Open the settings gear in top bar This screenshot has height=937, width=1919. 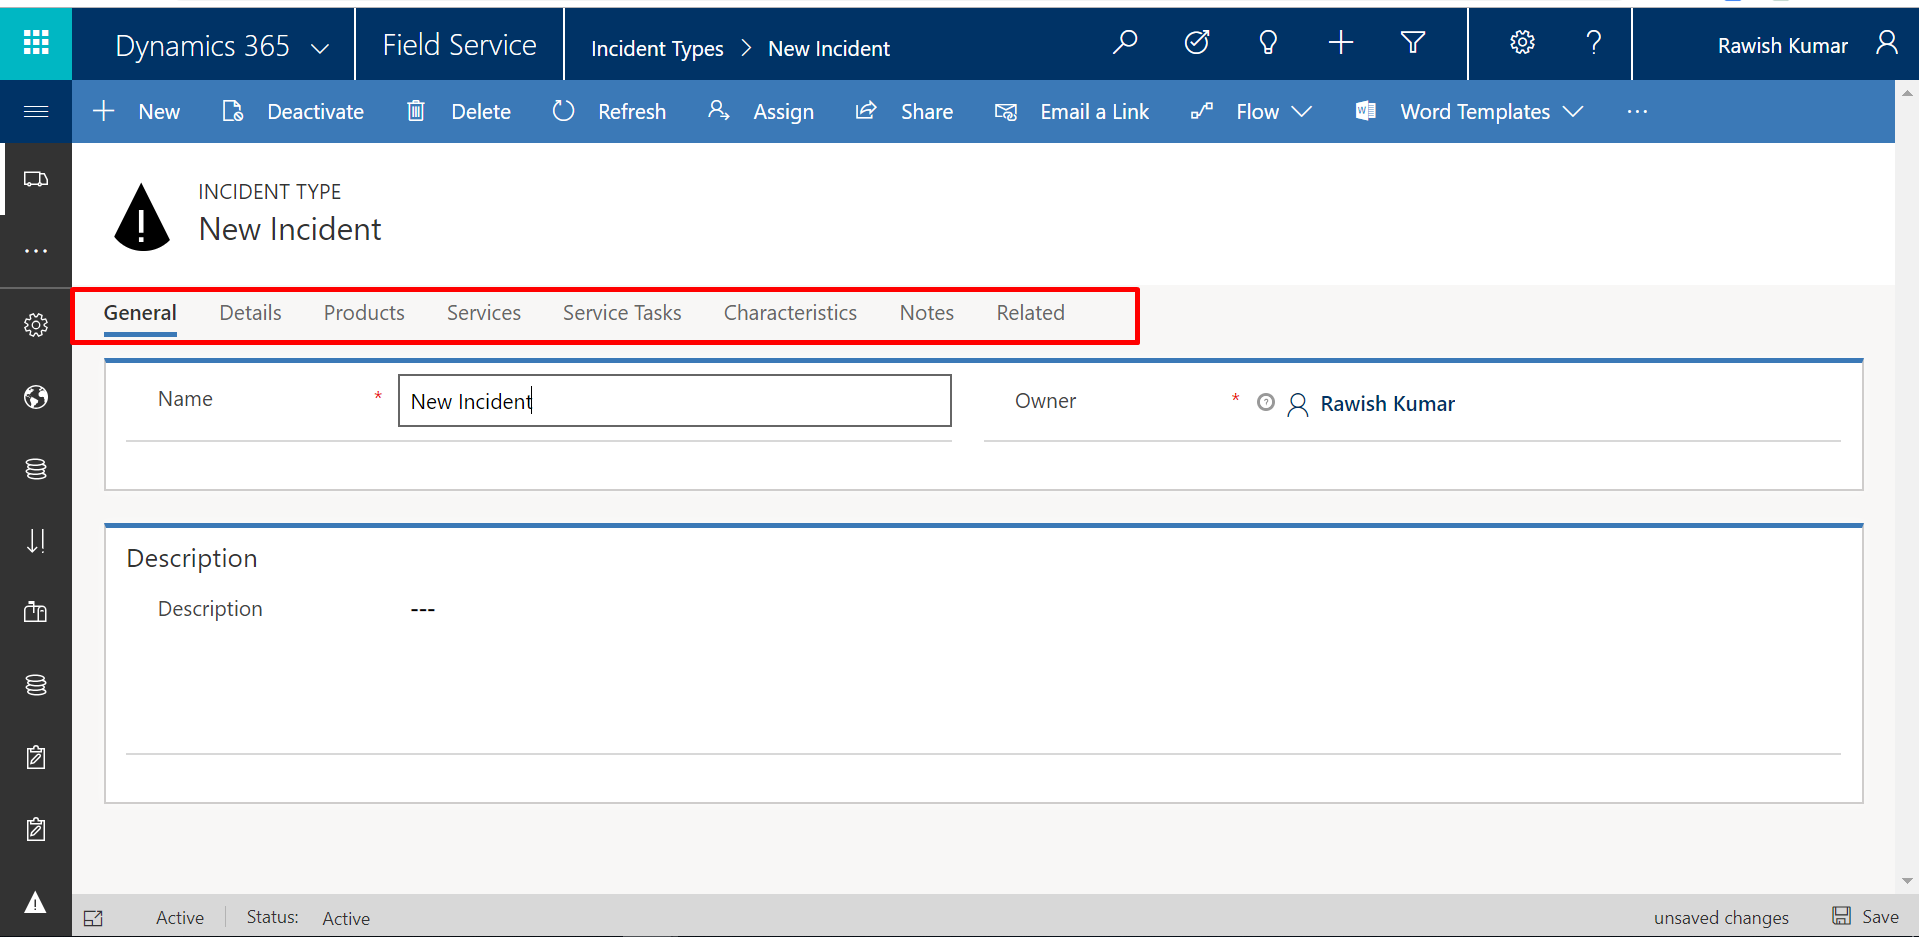tap(1522, 43)
